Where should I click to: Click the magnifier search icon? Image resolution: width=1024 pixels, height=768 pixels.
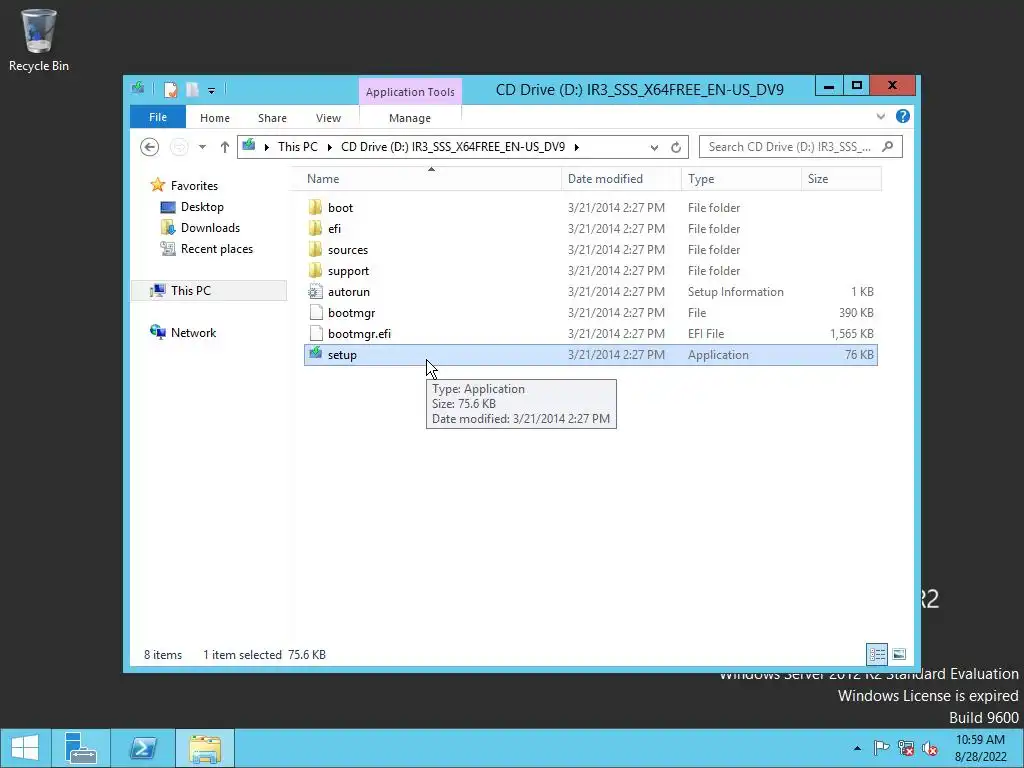[887, 147]
